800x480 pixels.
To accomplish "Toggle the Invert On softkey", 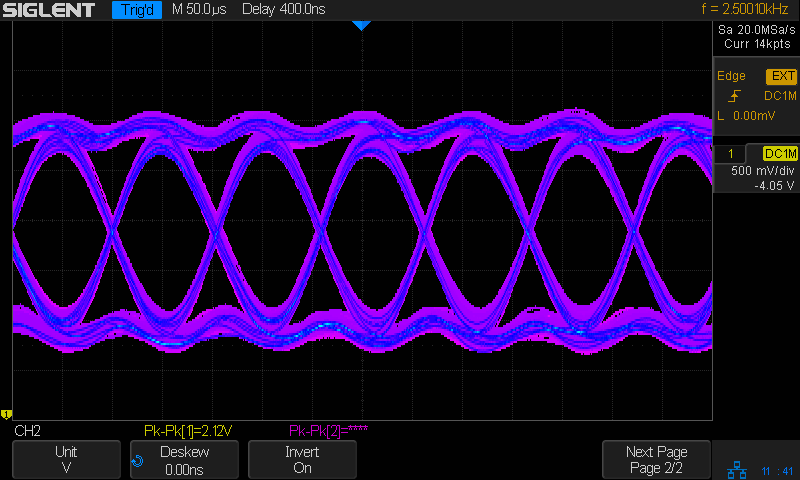I will click(x=302, y=460).
